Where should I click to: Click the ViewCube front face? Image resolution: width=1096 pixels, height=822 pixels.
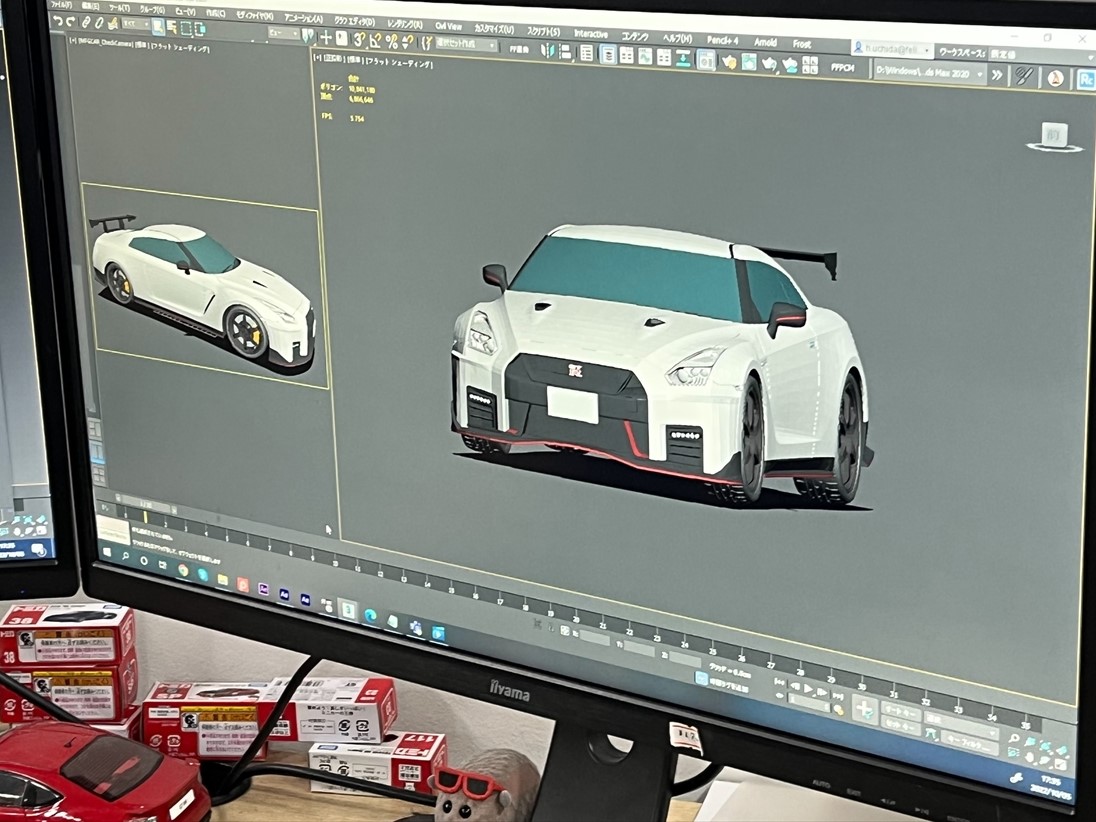tap(1053, 133)
